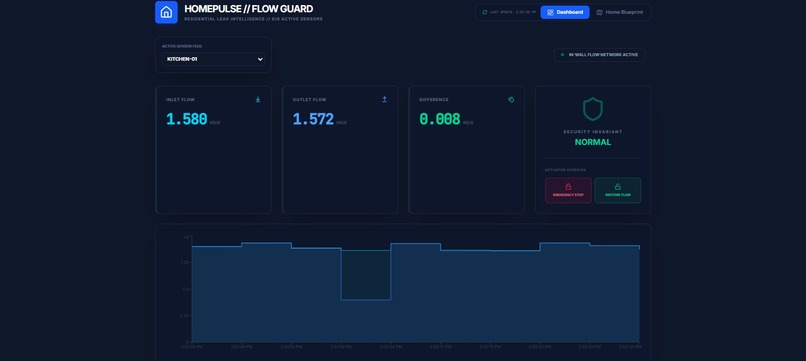Viewport: 806px width, 361px height.
Task: Click the NORMAL security status text
Action: 593,142
